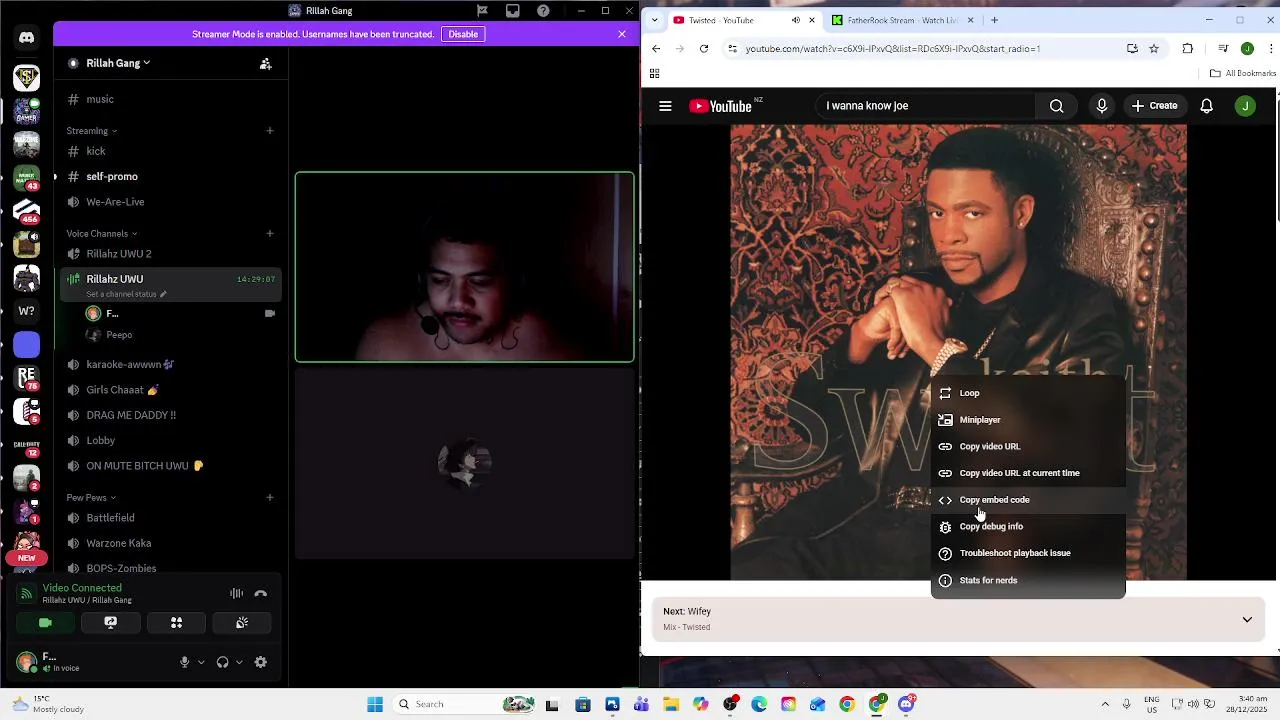Share your screen in Discord voice panel

click(x=111, y=622)
